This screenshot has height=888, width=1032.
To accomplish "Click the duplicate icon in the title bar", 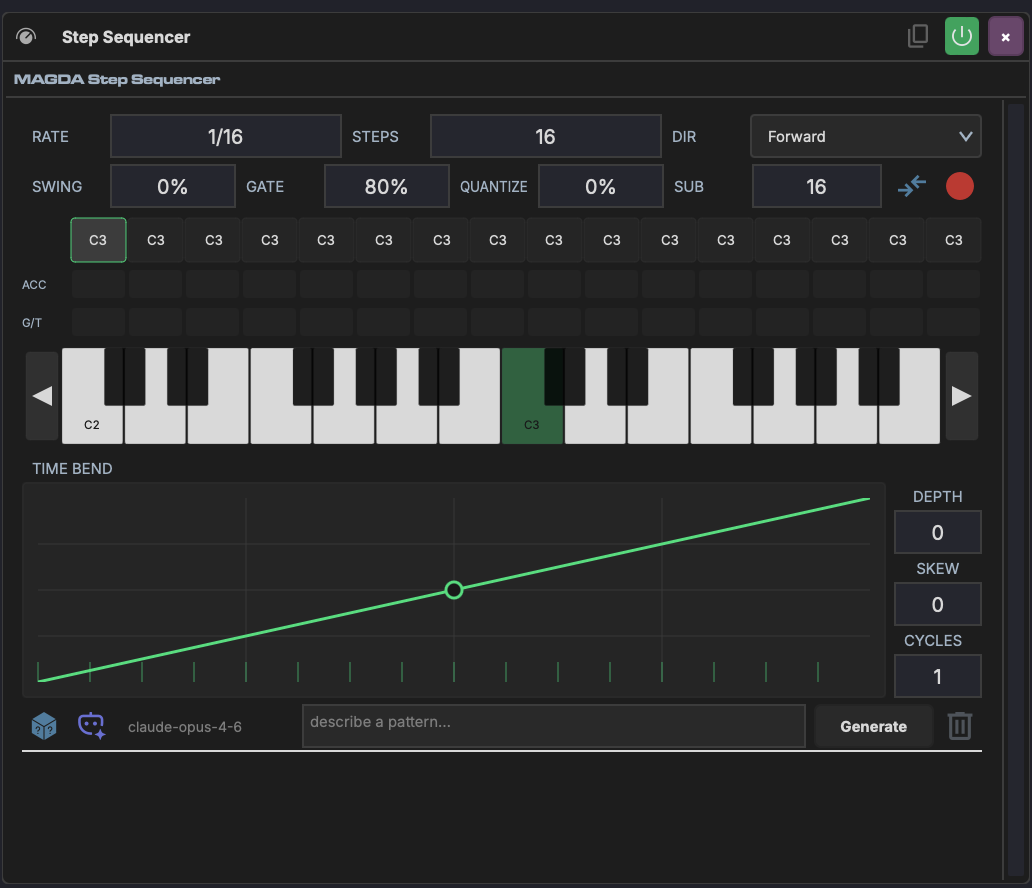I will coord(917,35).
